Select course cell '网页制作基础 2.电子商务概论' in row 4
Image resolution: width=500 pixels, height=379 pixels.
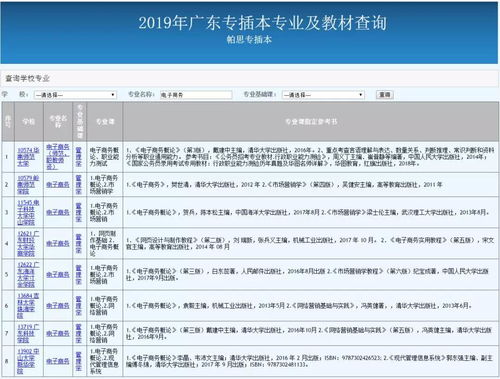(x=104, y=244)
